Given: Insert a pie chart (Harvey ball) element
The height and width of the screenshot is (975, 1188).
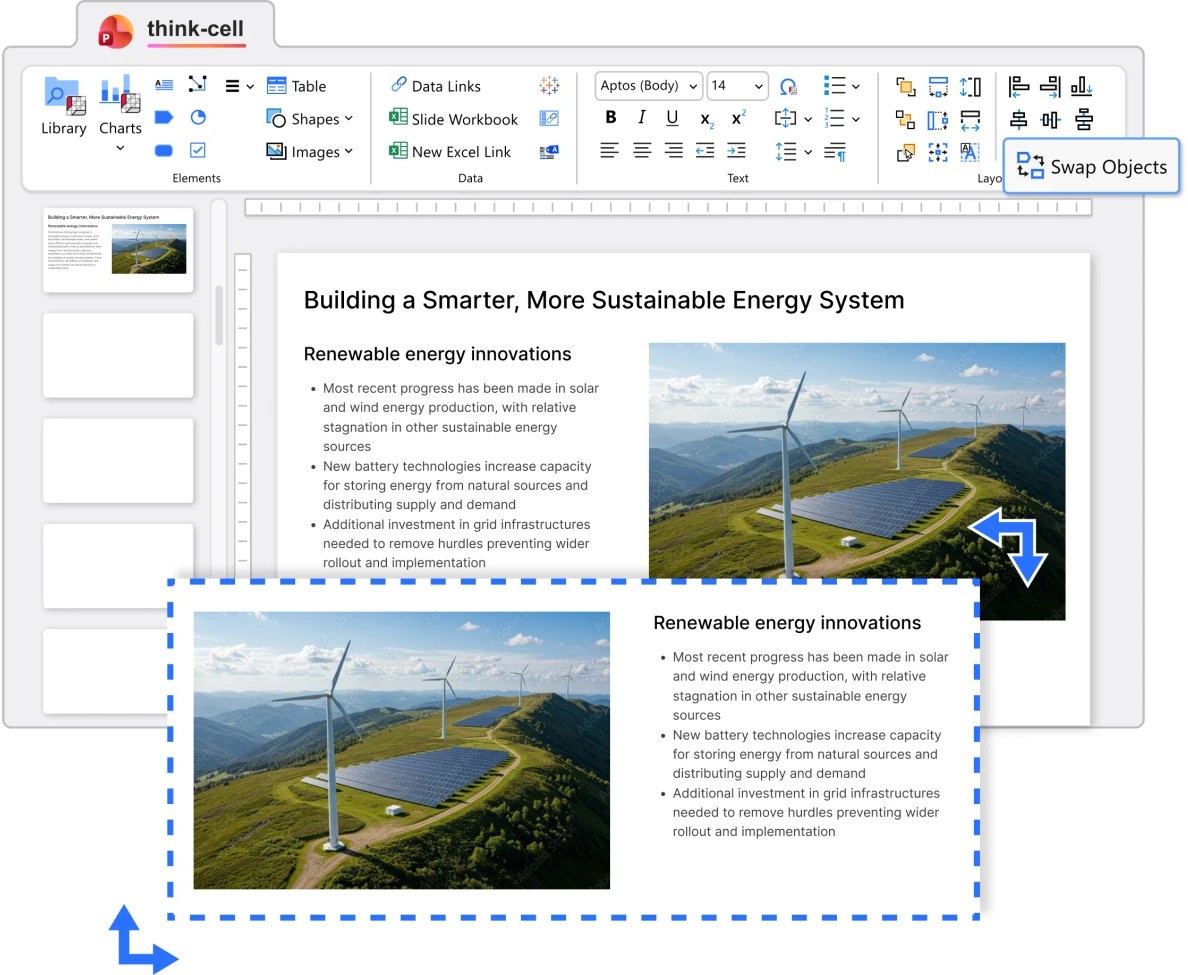Looking at the screenshot, I should (x=198, y=118).
